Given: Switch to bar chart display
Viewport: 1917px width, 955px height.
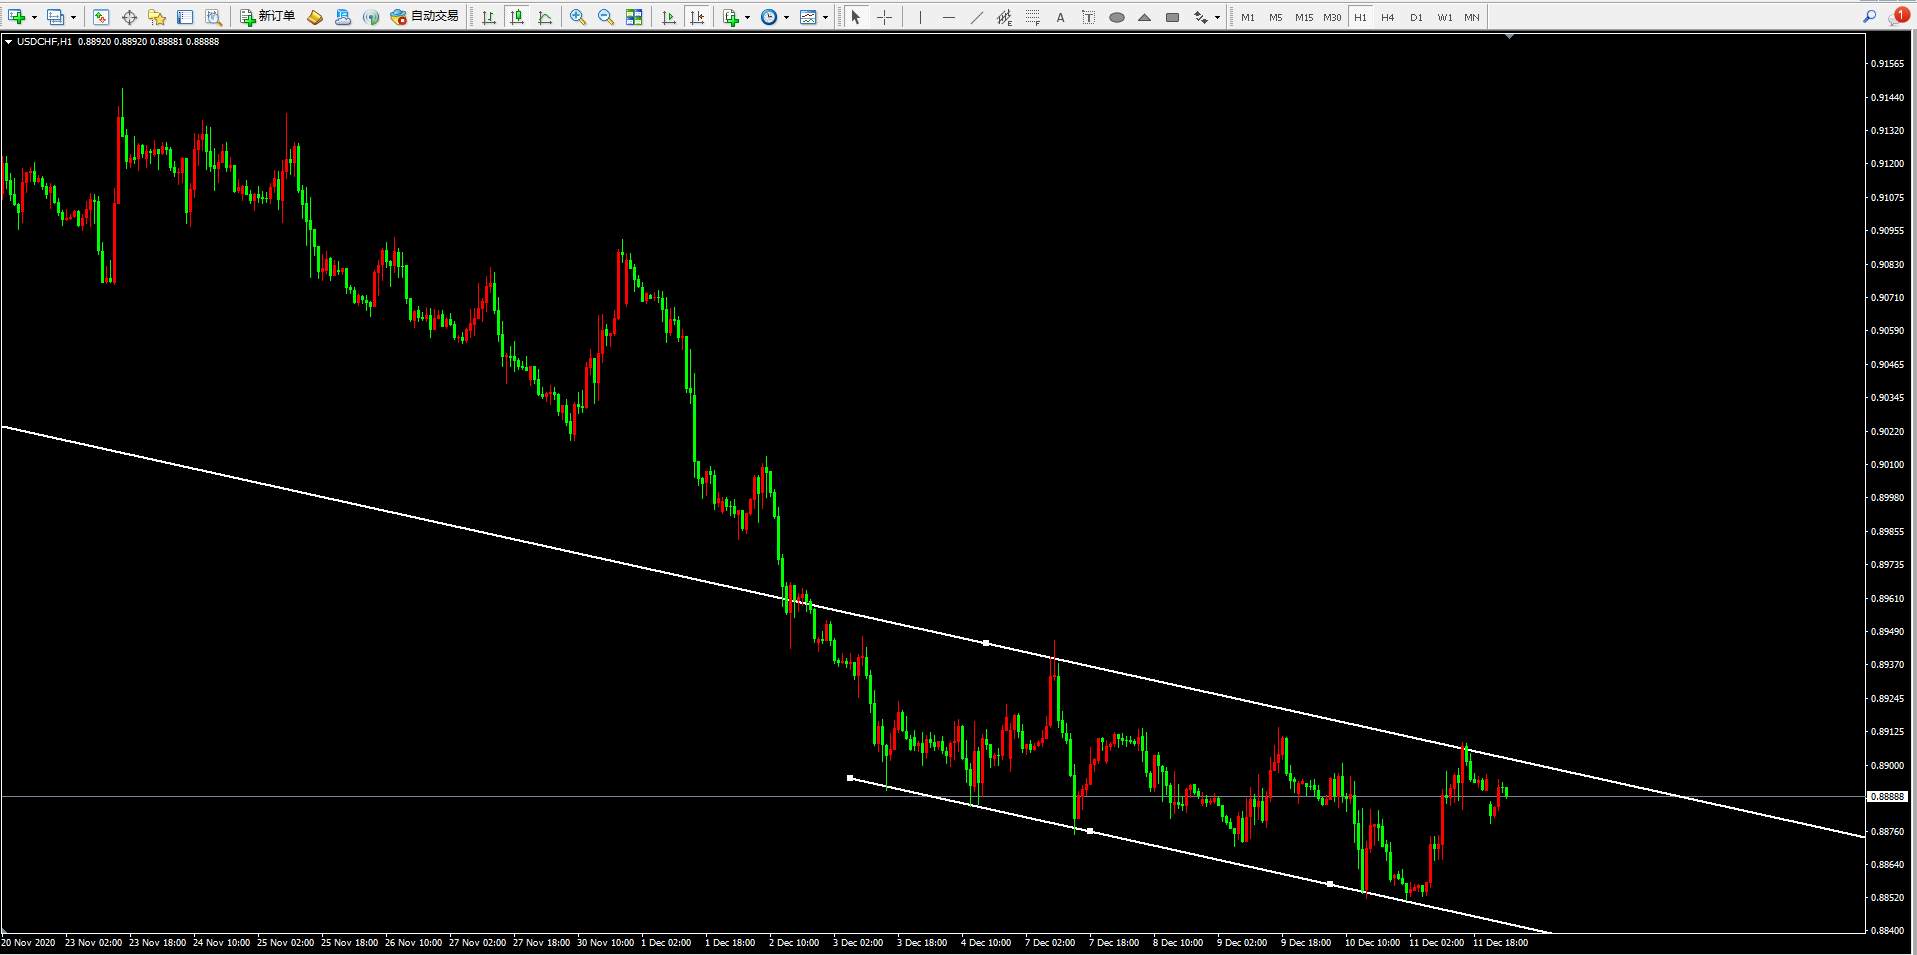Looking at the screenshot, I should (489, 17).
